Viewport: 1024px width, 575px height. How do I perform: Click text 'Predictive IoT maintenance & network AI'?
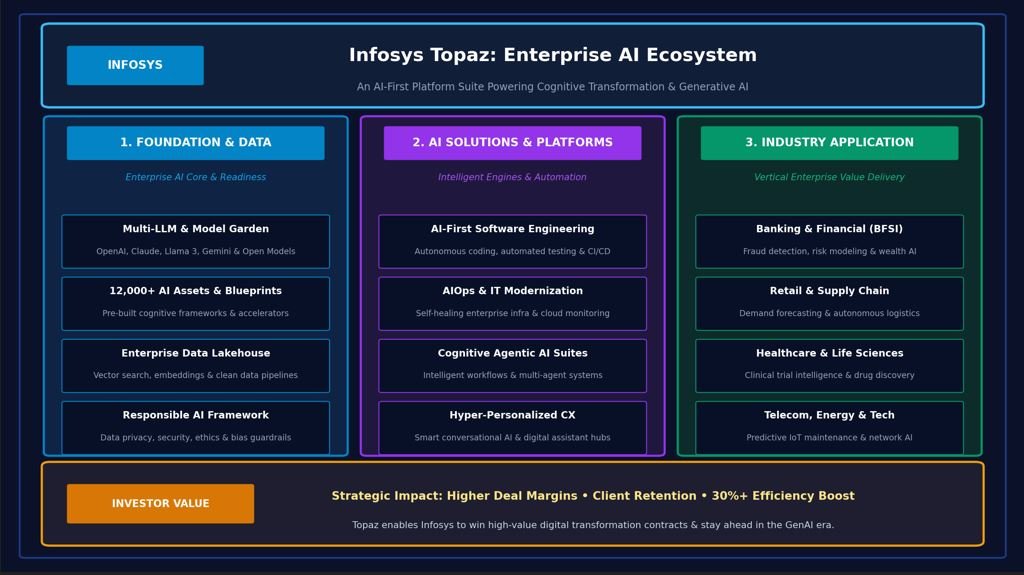click(829, 438)
